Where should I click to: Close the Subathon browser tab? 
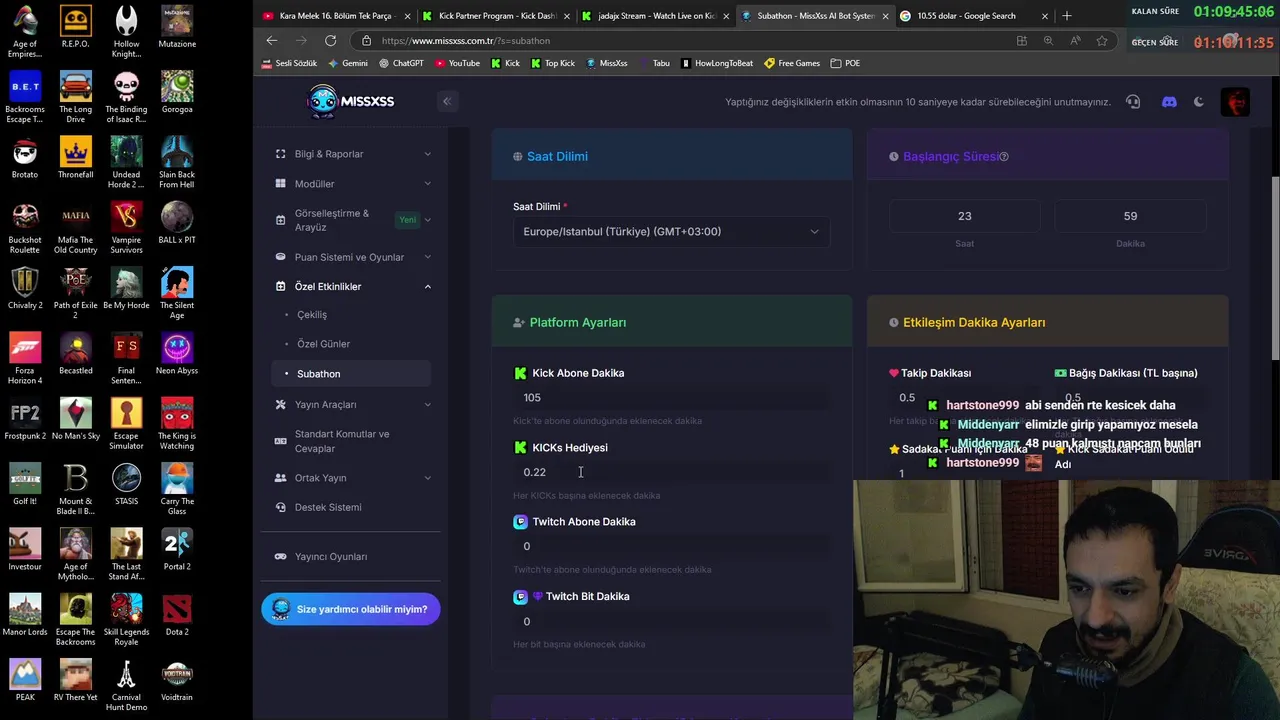click(885, 16)
